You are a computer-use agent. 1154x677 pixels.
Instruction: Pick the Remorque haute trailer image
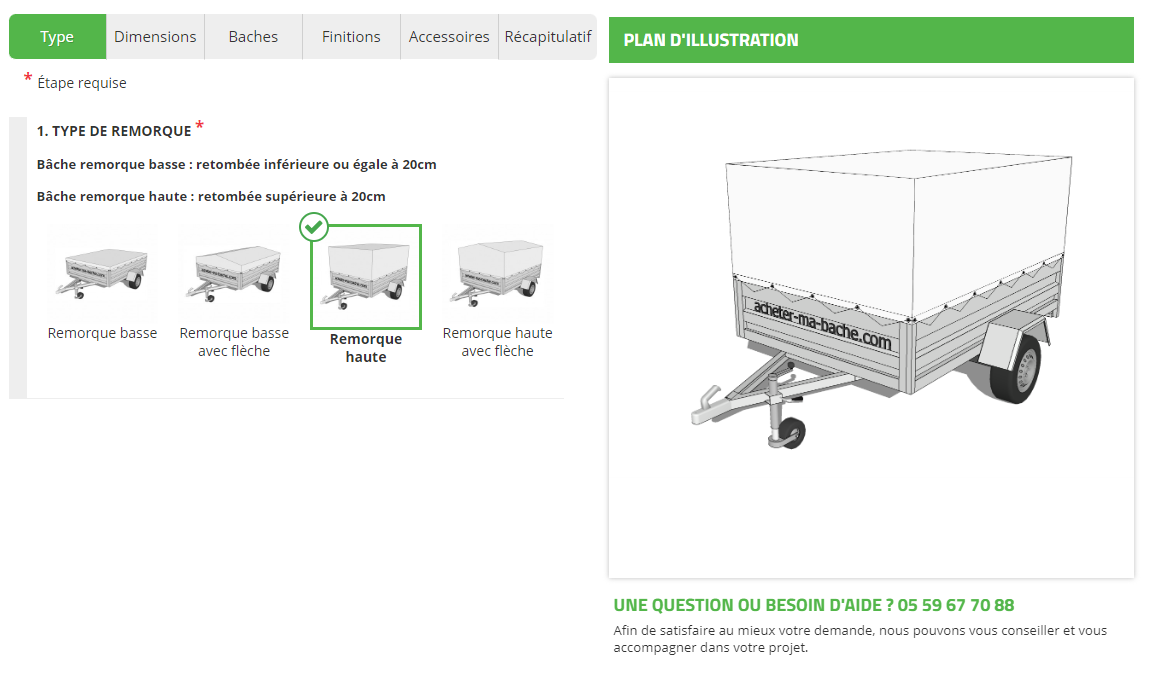(x=366, y=277)
